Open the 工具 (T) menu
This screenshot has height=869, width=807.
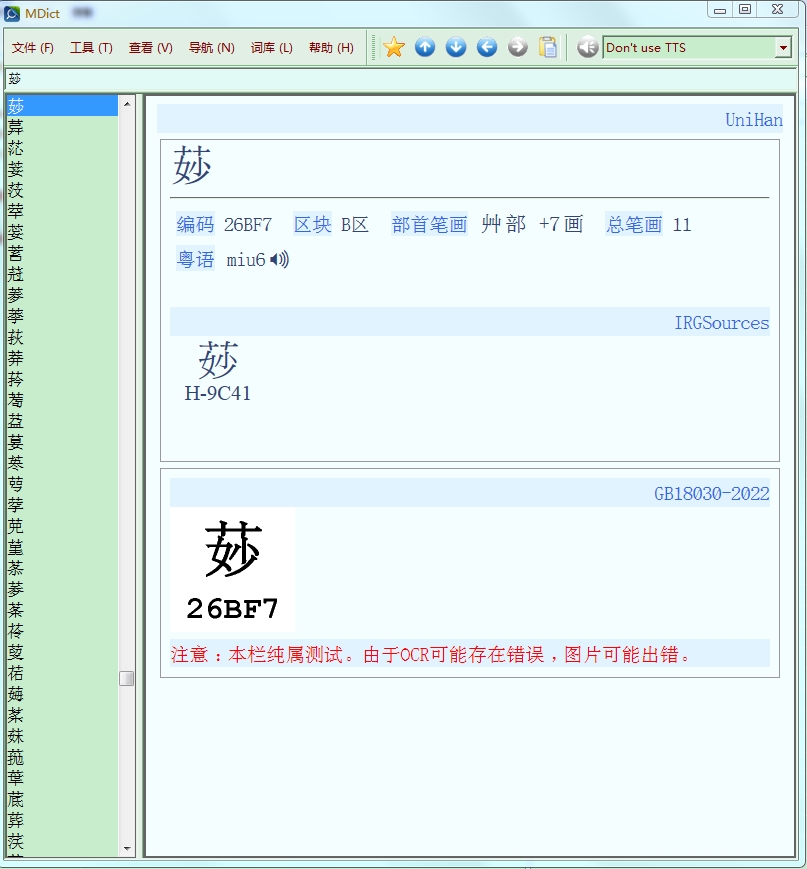coord(91,48)
